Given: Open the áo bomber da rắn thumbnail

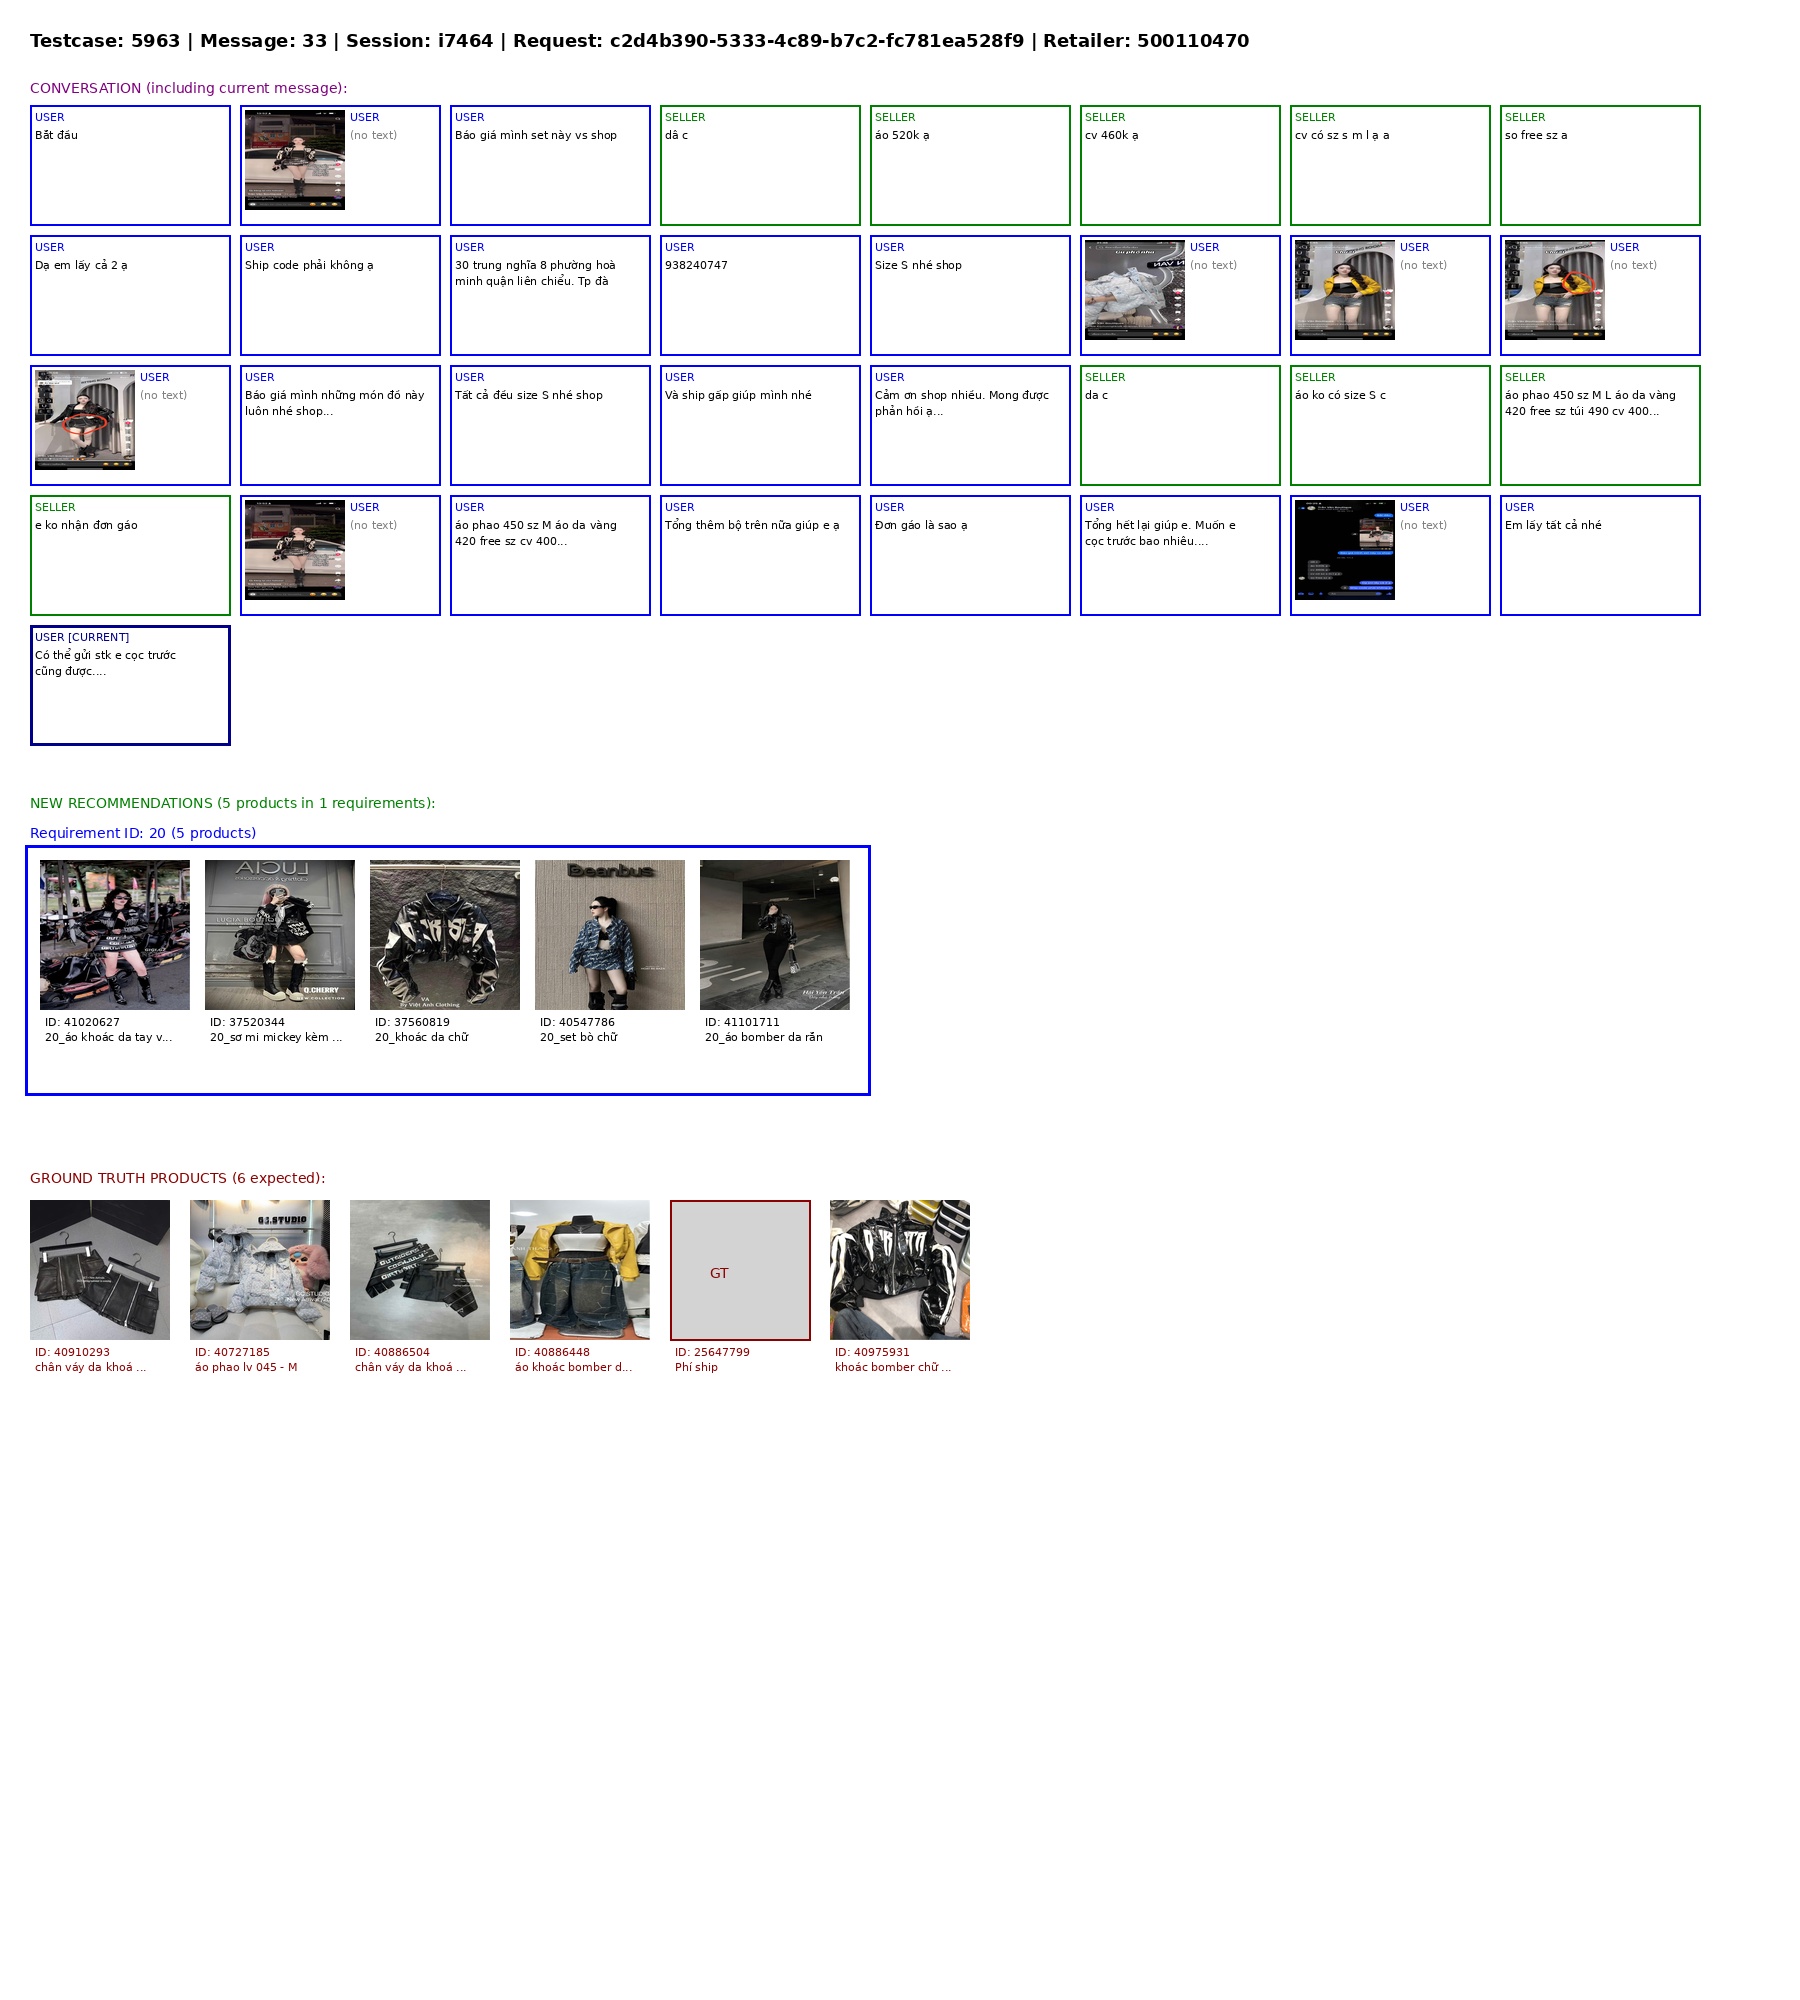Looking at the screenshot, I should (775, 934).
